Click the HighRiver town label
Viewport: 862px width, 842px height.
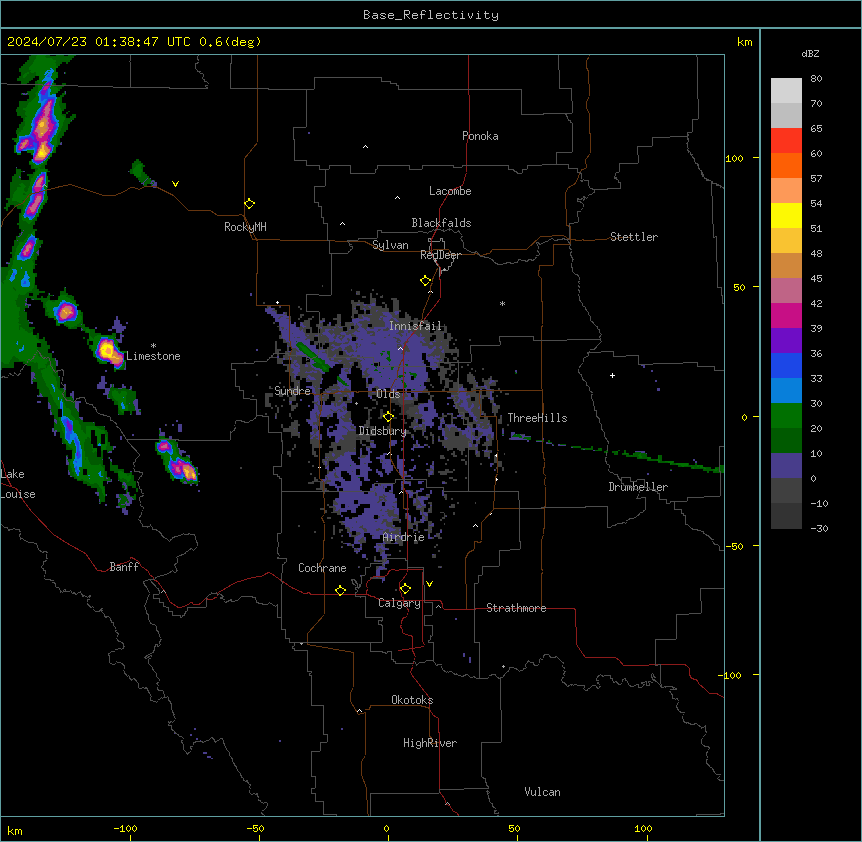pos(430,743)
